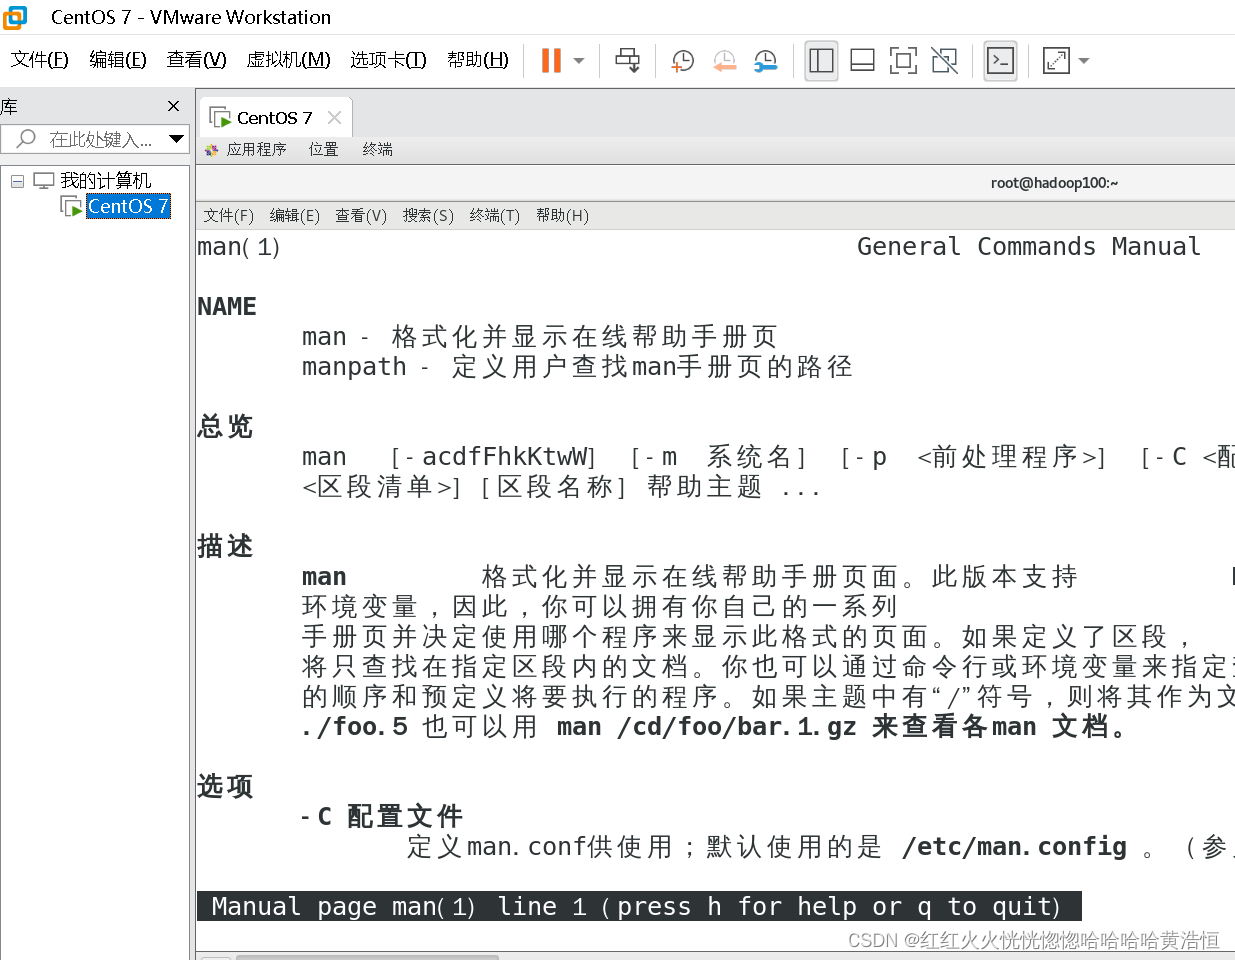
Task: Collapse the 我的计算机 tree node
Action: 17,180
